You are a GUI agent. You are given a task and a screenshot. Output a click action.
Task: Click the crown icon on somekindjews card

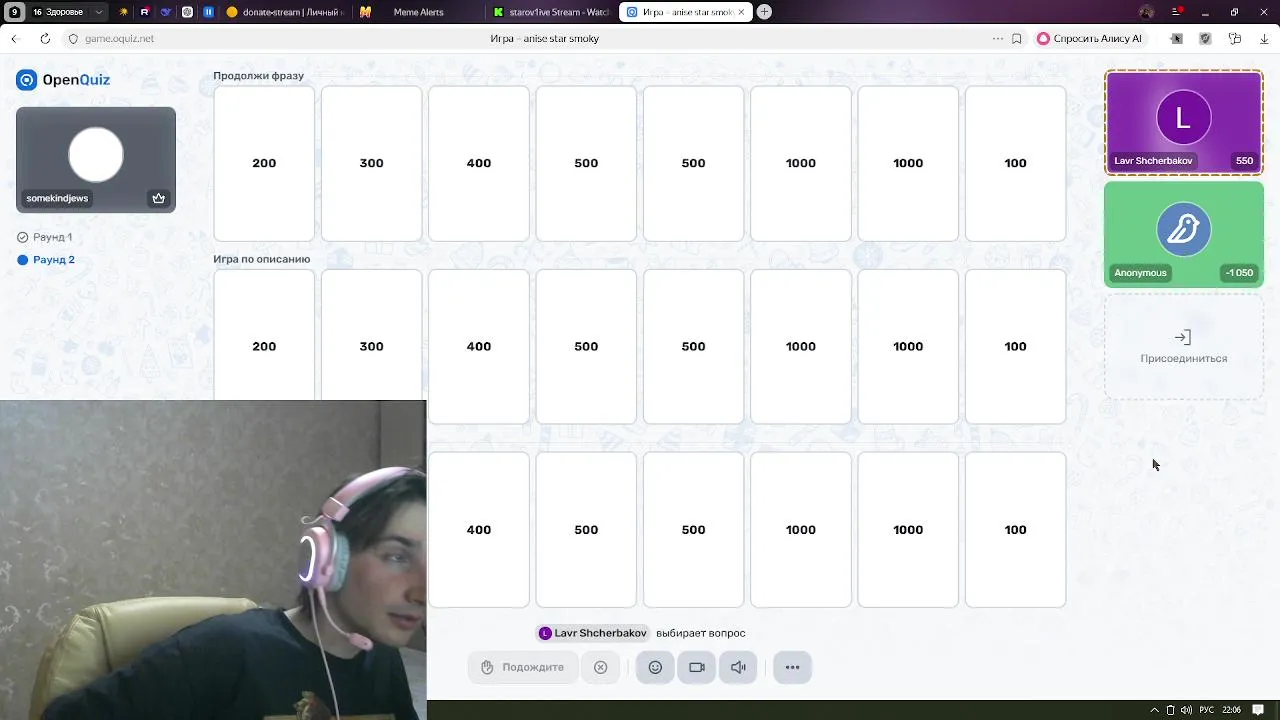158,198
